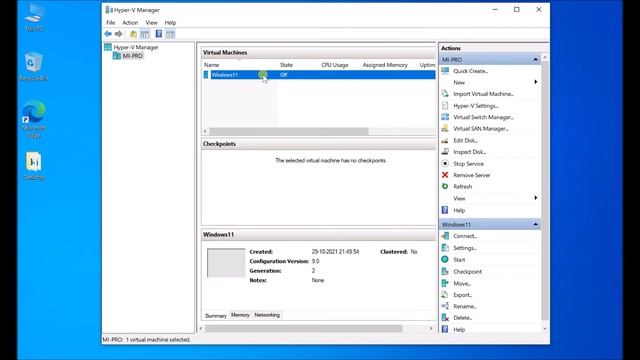Click scroll-left arrow of Virtual Machines list
This screenshot has width=640, height=360.
[205, 131]
